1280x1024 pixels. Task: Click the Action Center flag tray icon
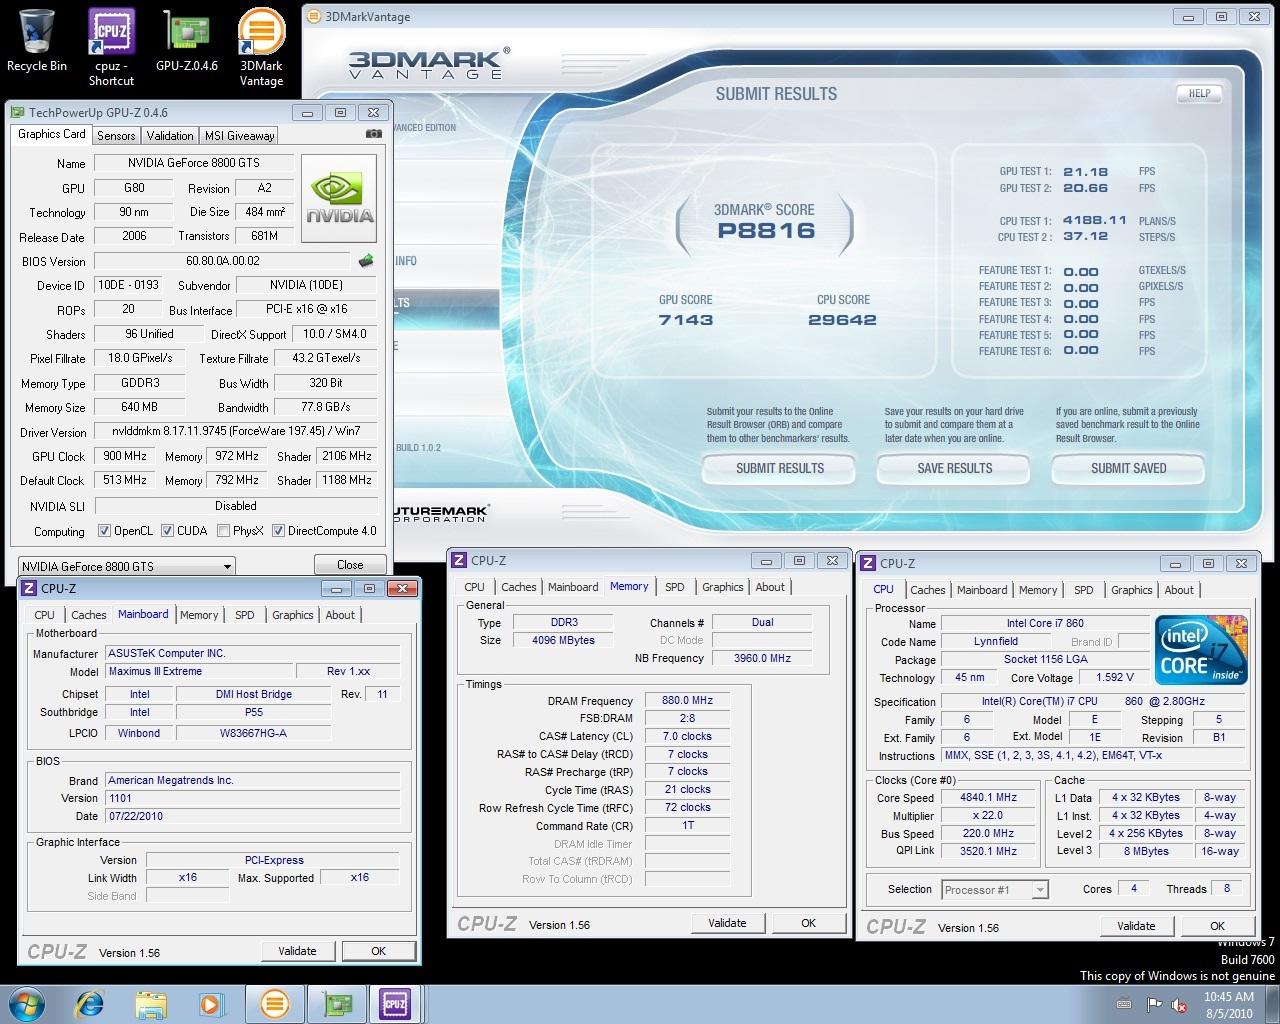click(1154, 1005)
